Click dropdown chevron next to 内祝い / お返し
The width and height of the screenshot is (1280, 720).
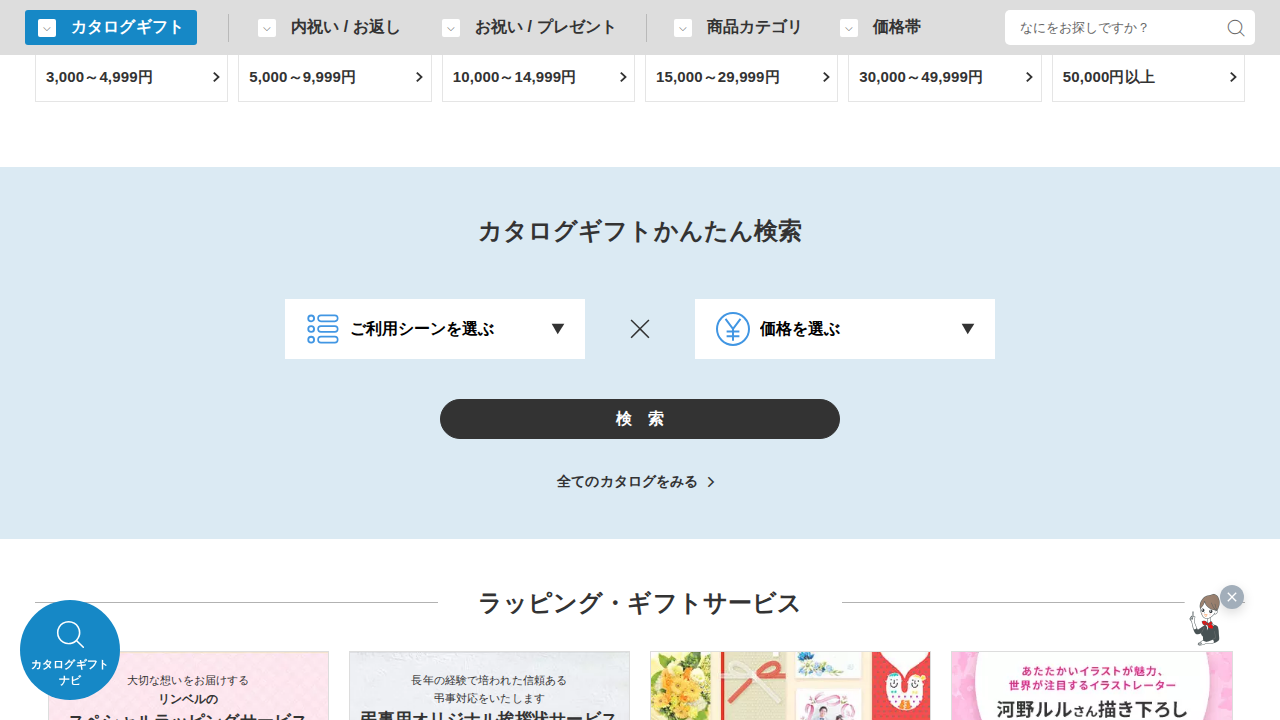point(267,28)
